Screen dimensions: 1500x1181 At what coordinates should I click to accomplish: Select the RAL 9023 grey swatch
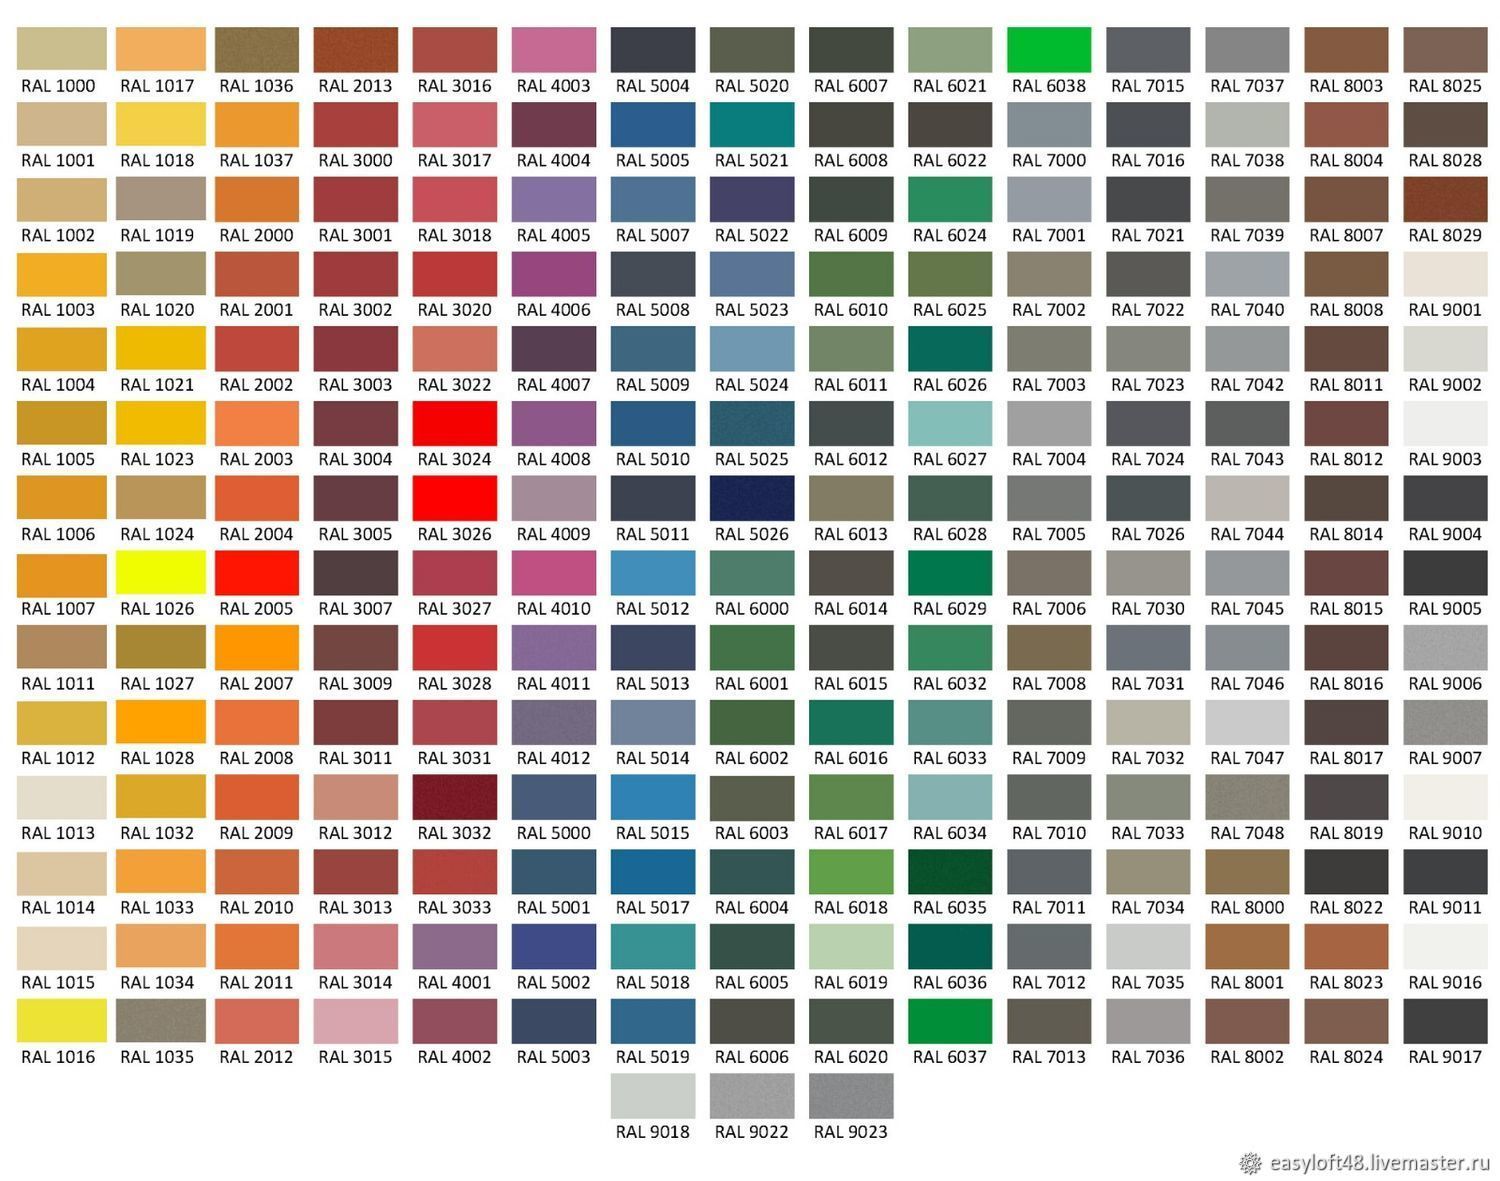coord(851,1095)
